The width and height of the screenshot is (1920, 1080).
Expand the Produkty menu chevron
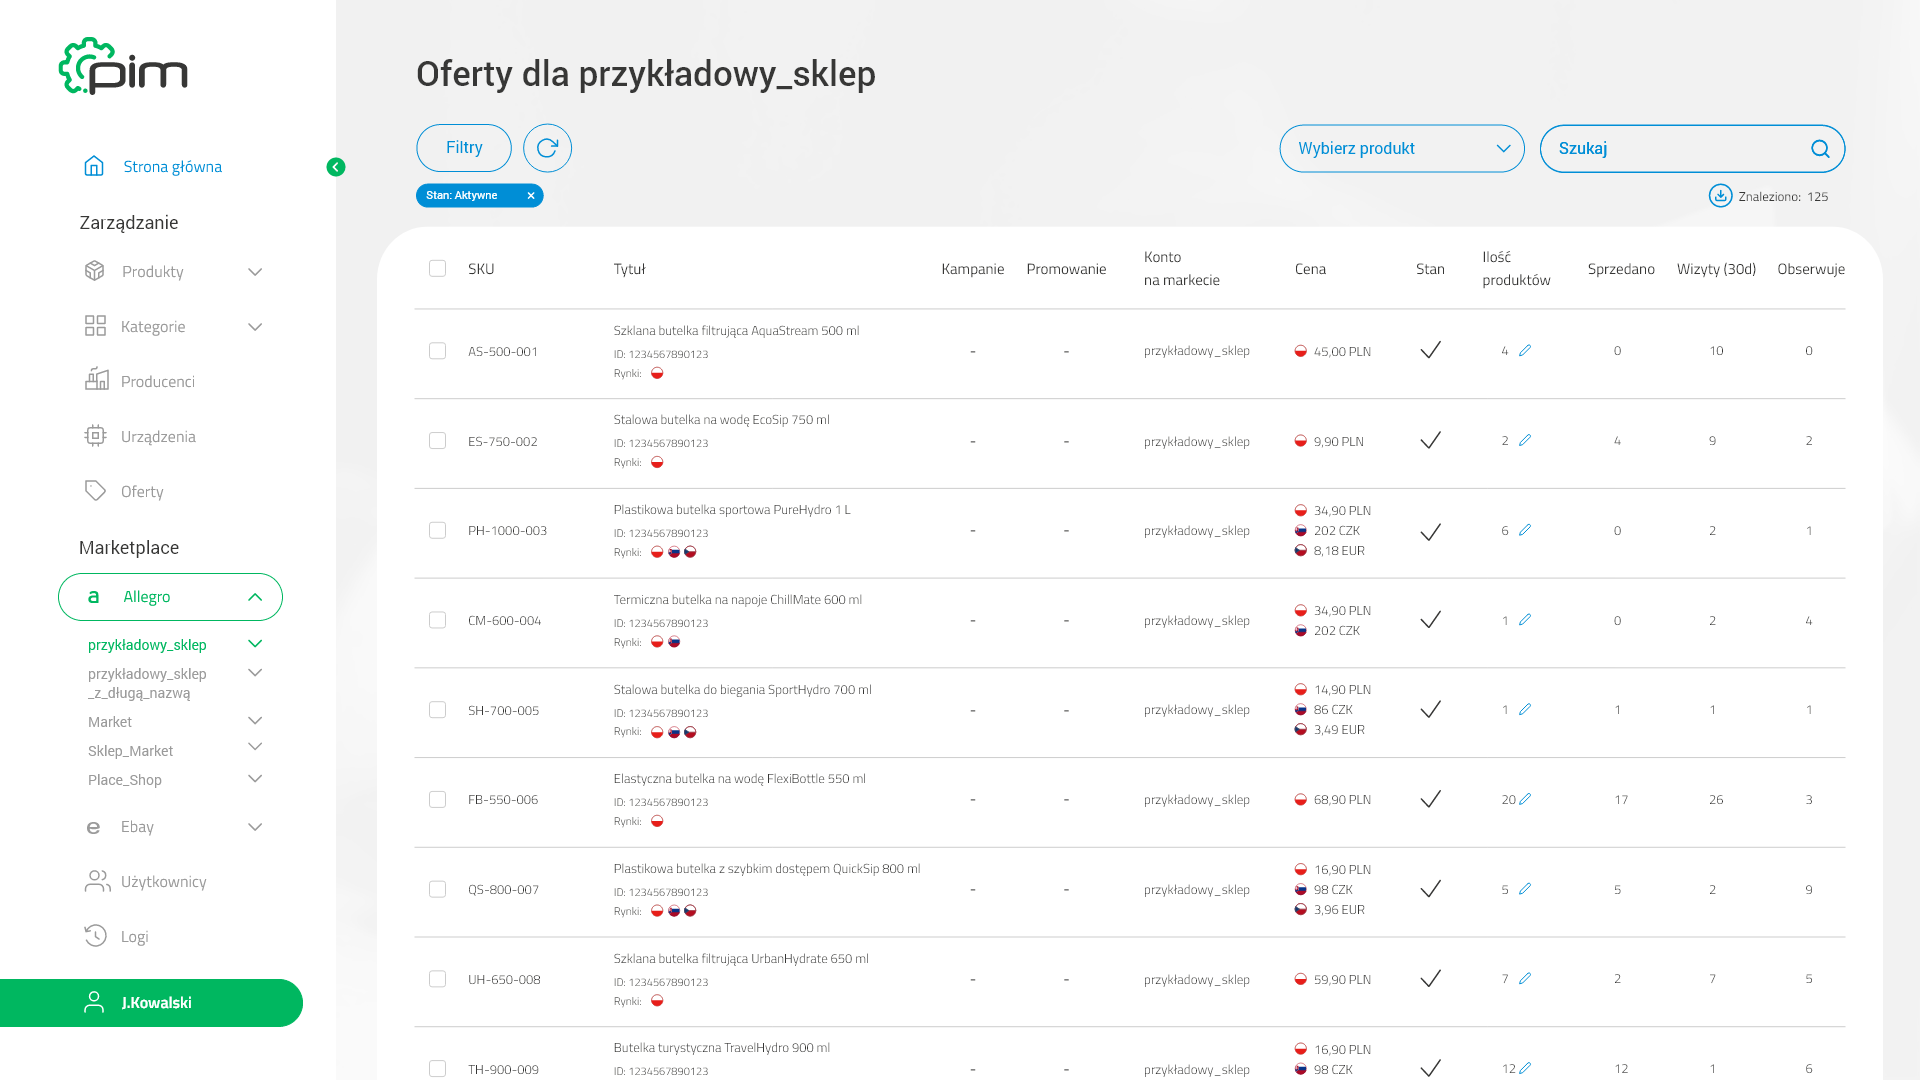255,272
